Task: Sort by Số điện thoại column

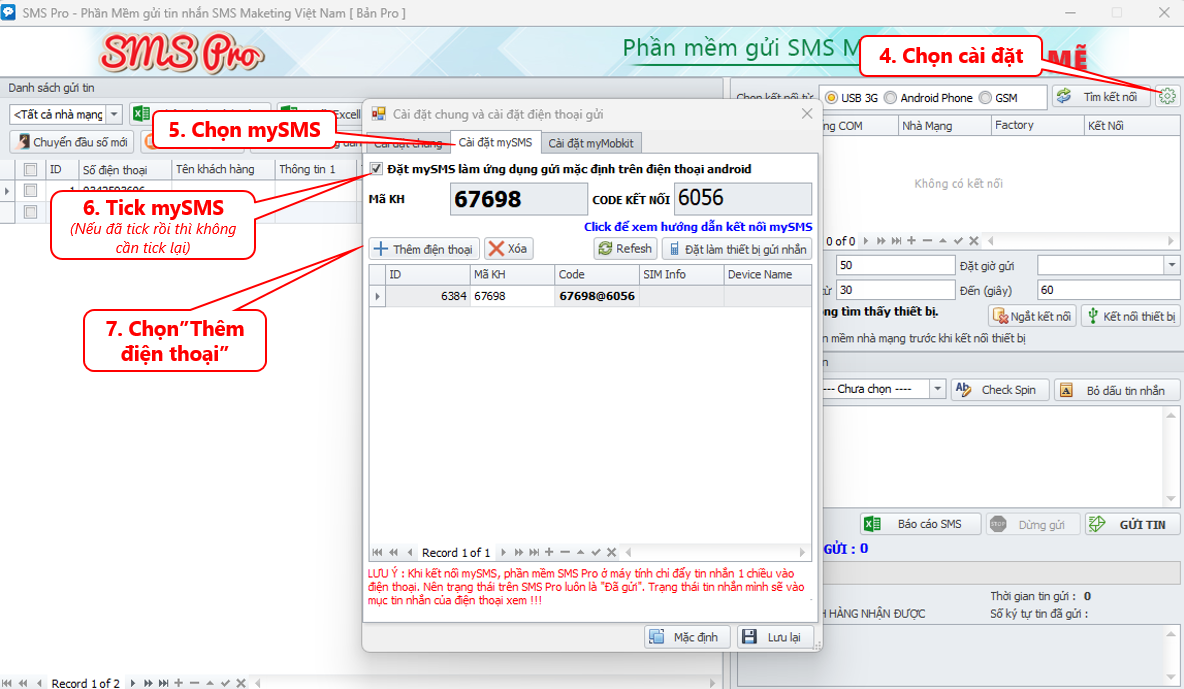Action: tap(125, 169)
